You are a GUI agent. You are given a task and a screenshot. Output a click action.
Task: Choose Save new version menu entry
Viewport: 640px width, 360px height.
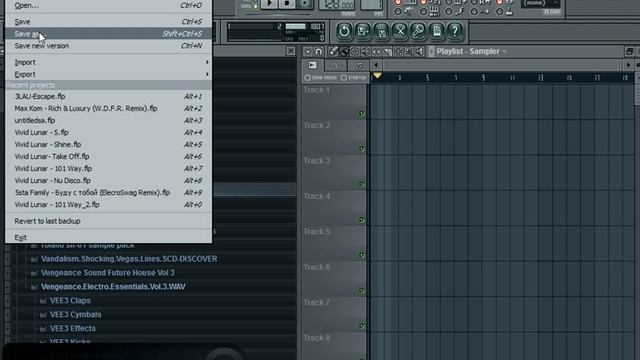[x=109, y=46]
